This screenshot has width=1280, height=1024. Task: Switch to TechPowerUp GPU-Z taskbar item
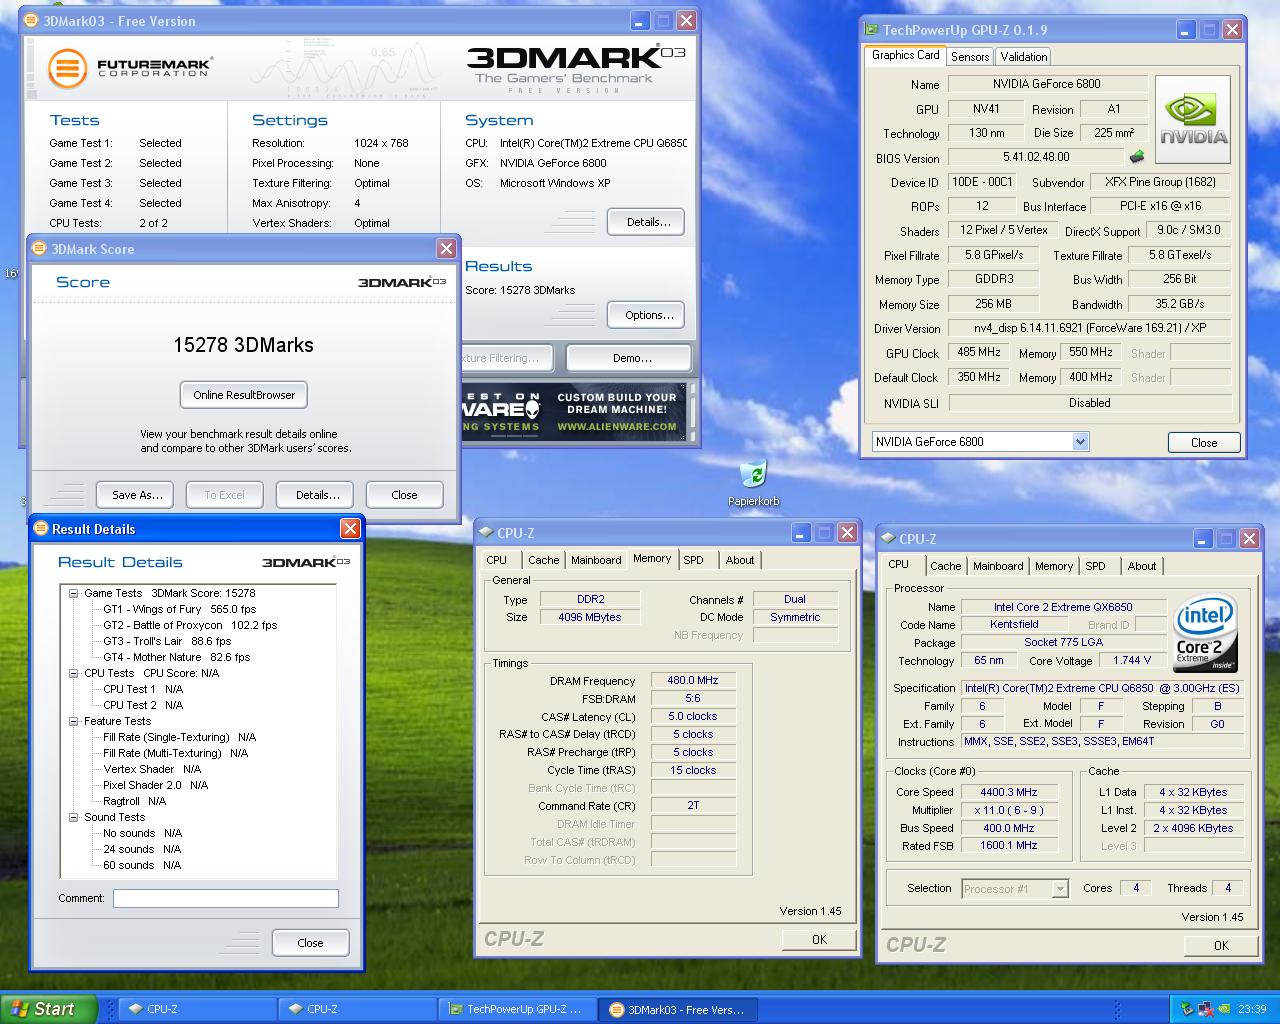(517, 1009)
